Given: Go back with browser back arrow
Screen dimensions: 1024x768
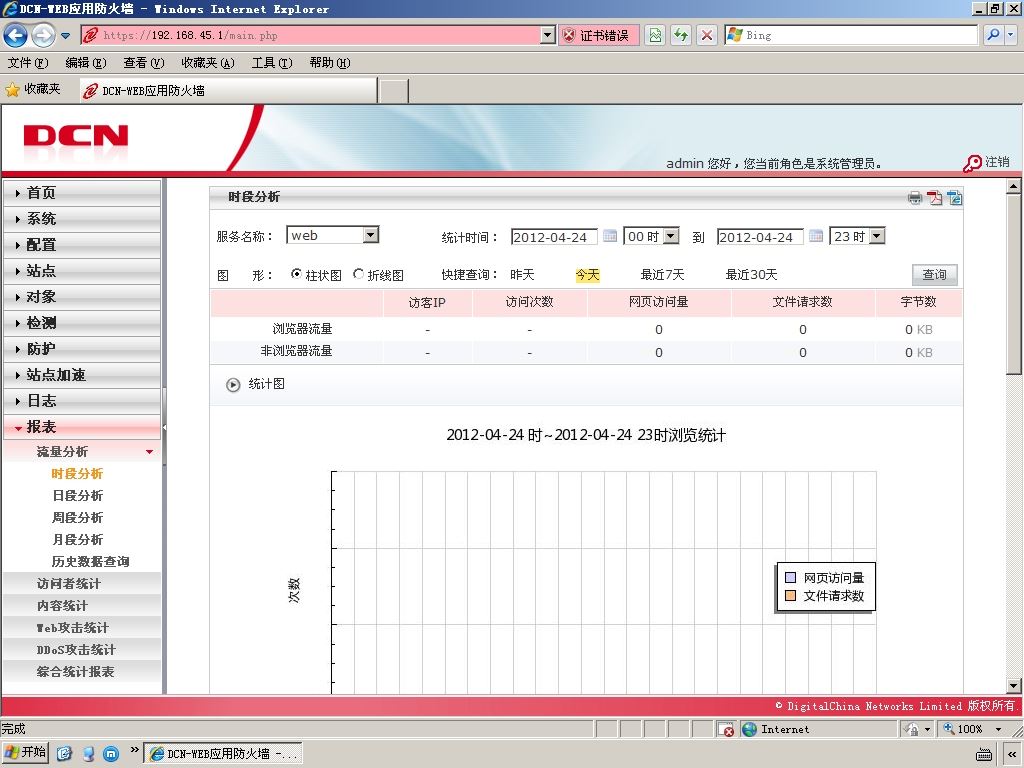Looking at the screenshot, I should tap(16, 35).
